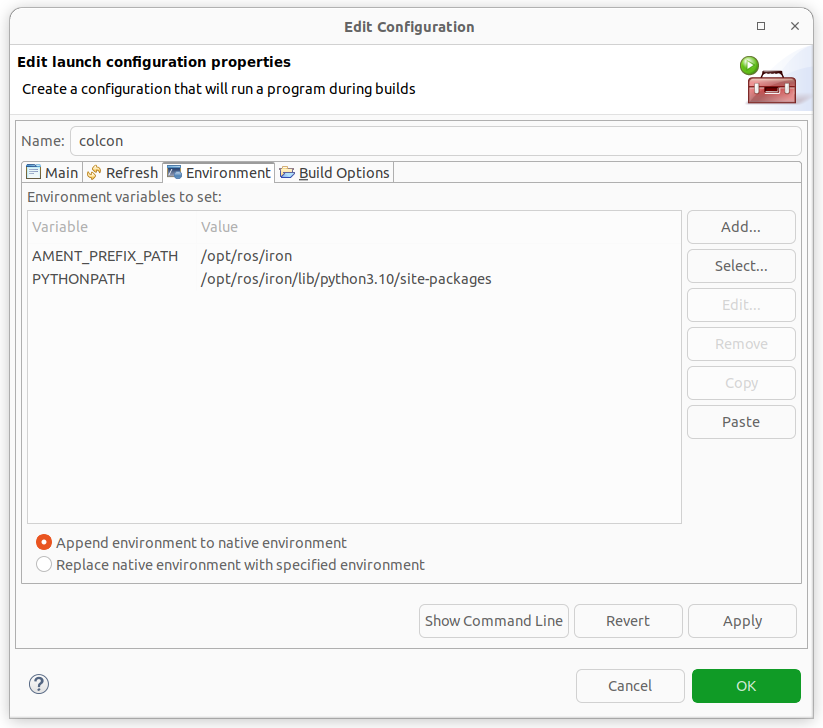The width and height of the screenshot is (823, 728).
Task: Click the help question mark icon
Action: (38, 684)
